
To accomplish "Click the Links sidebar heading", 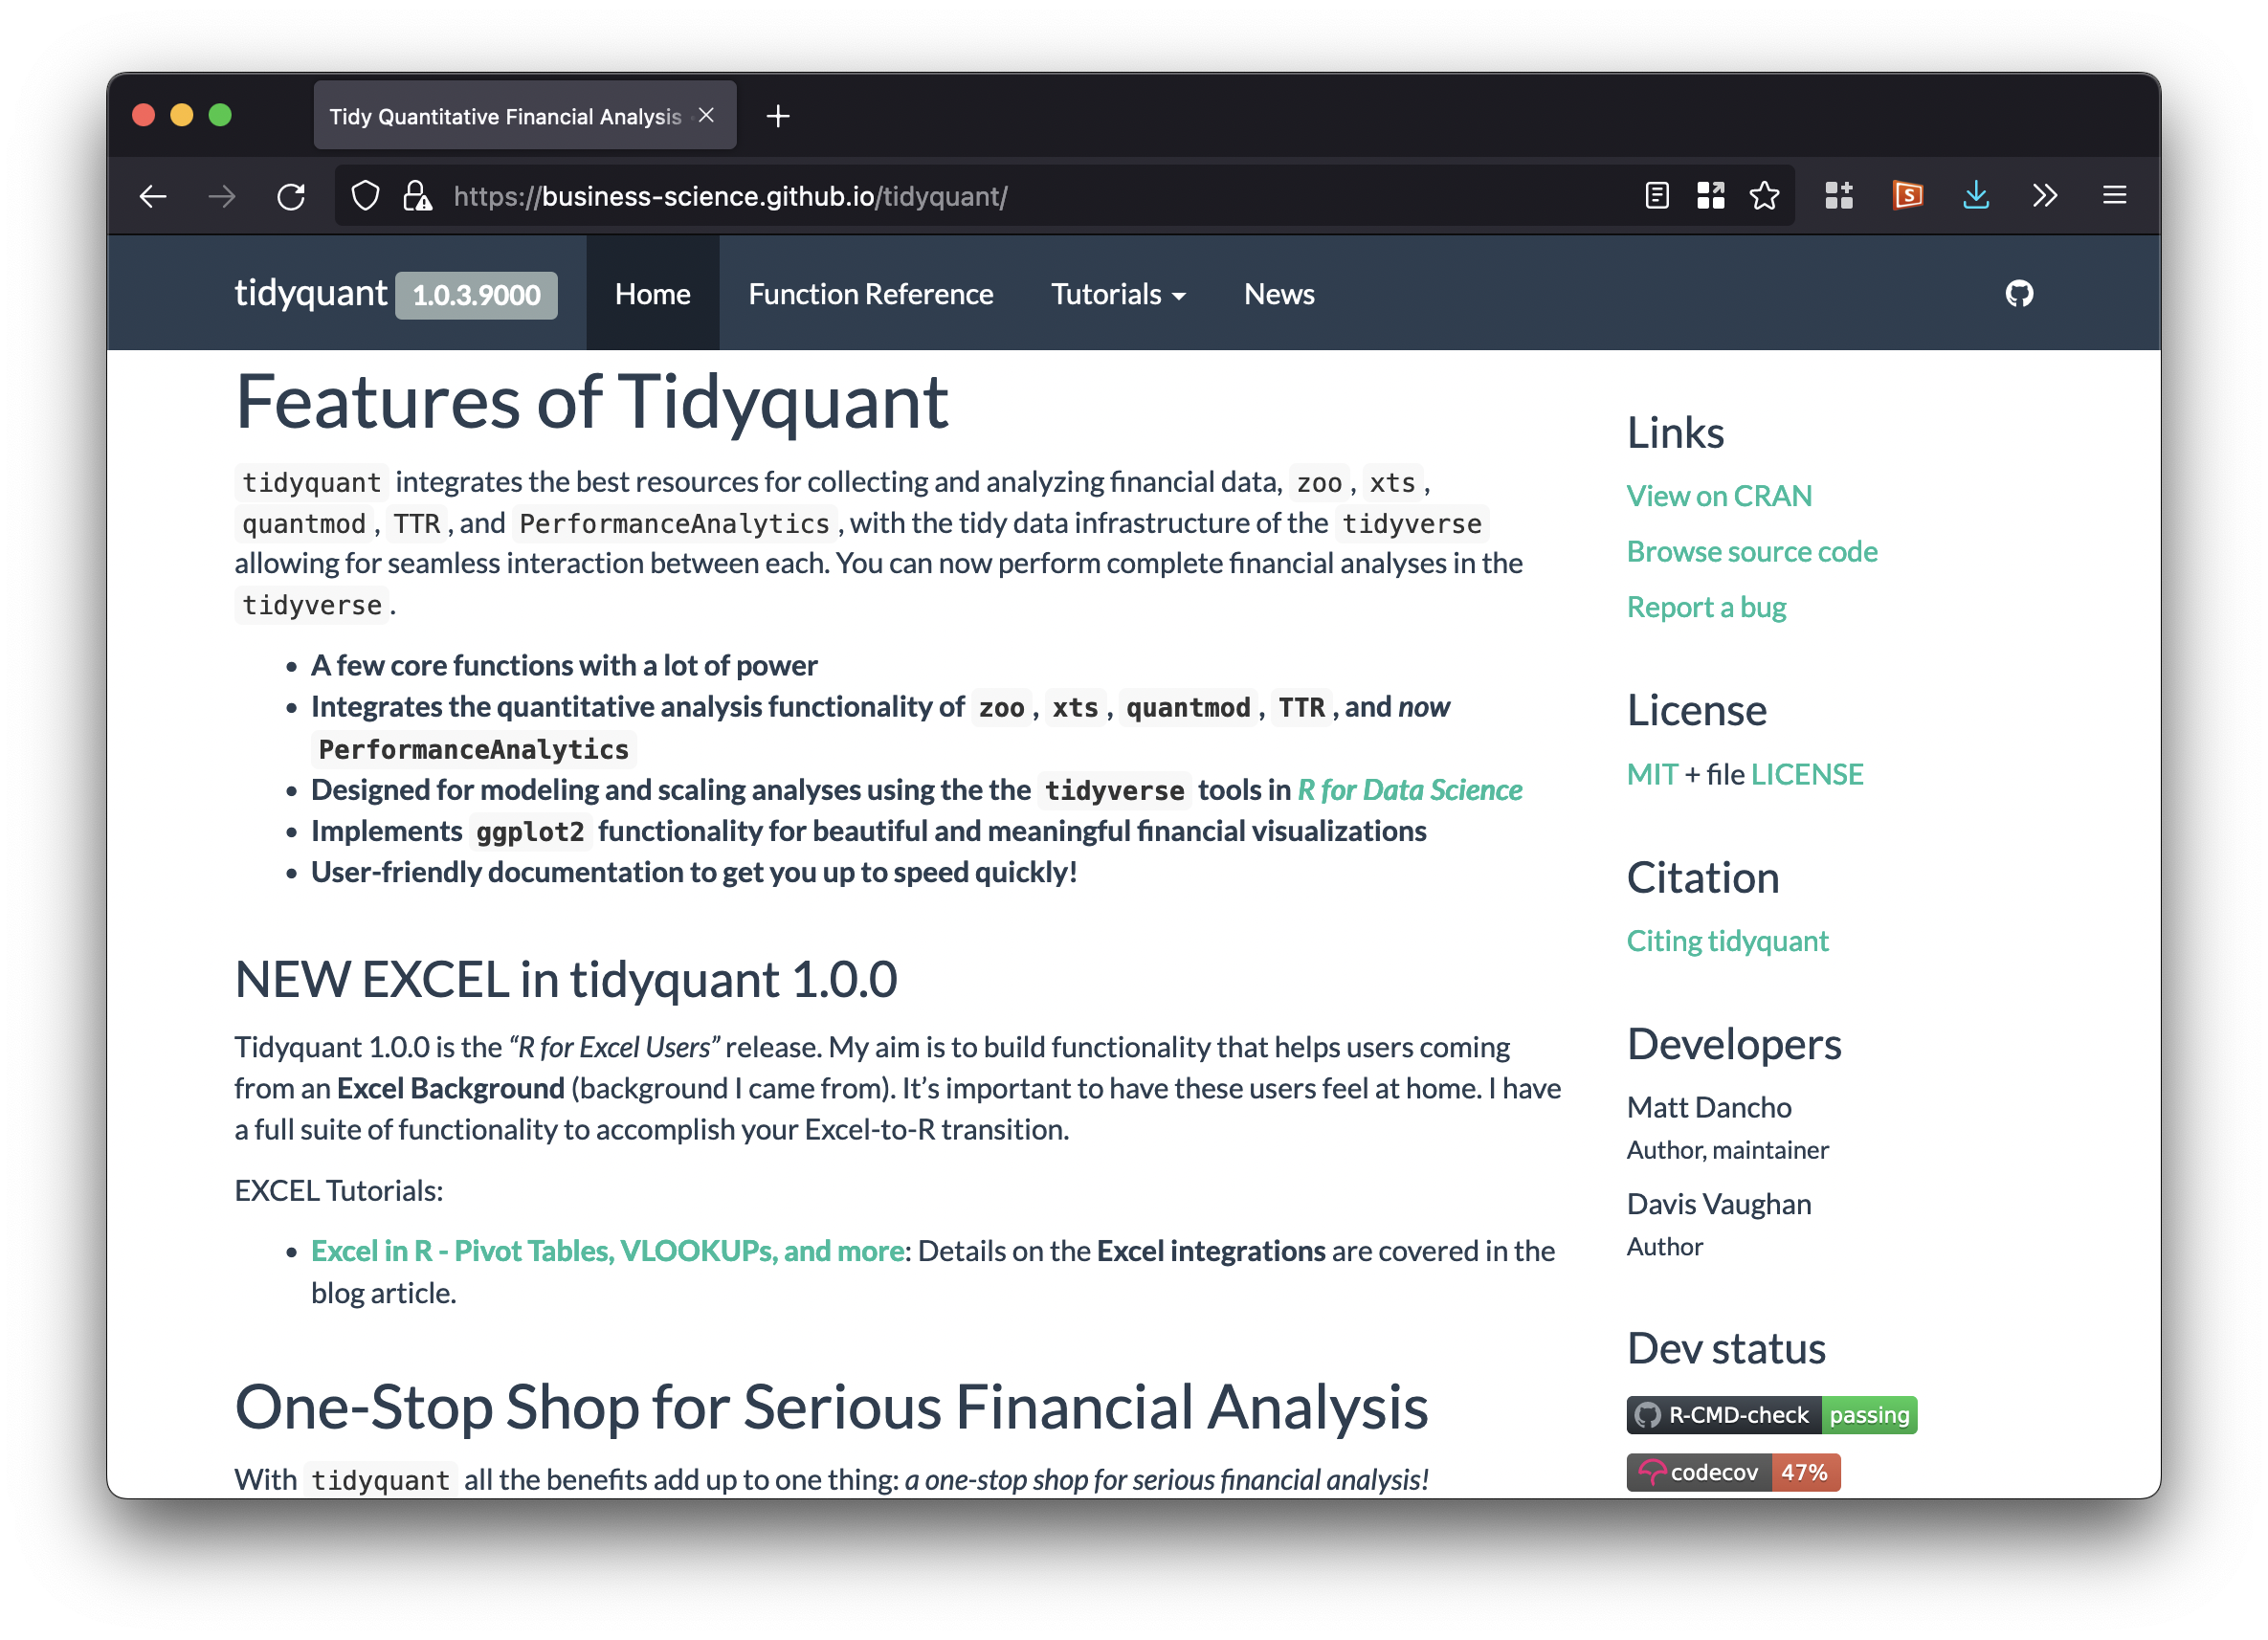I will pyautogui.click(x=1675, y=433).
